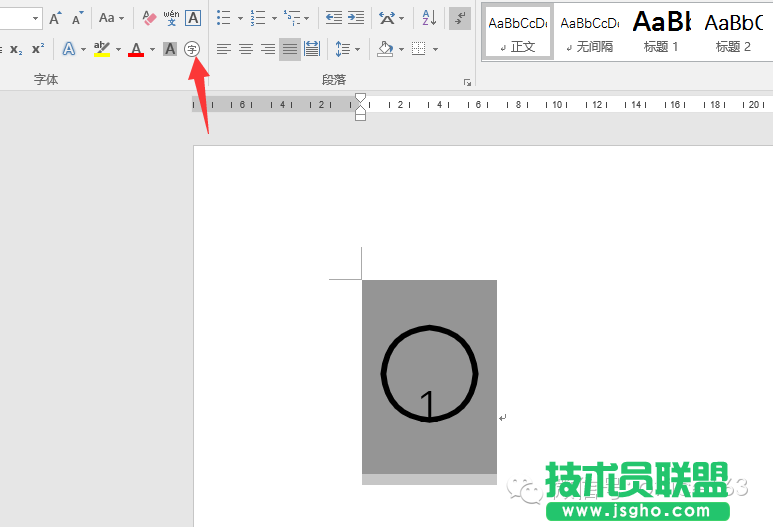Apply paragraph shading paint bucket
The image size is (773, 527).
click(385, 49)
